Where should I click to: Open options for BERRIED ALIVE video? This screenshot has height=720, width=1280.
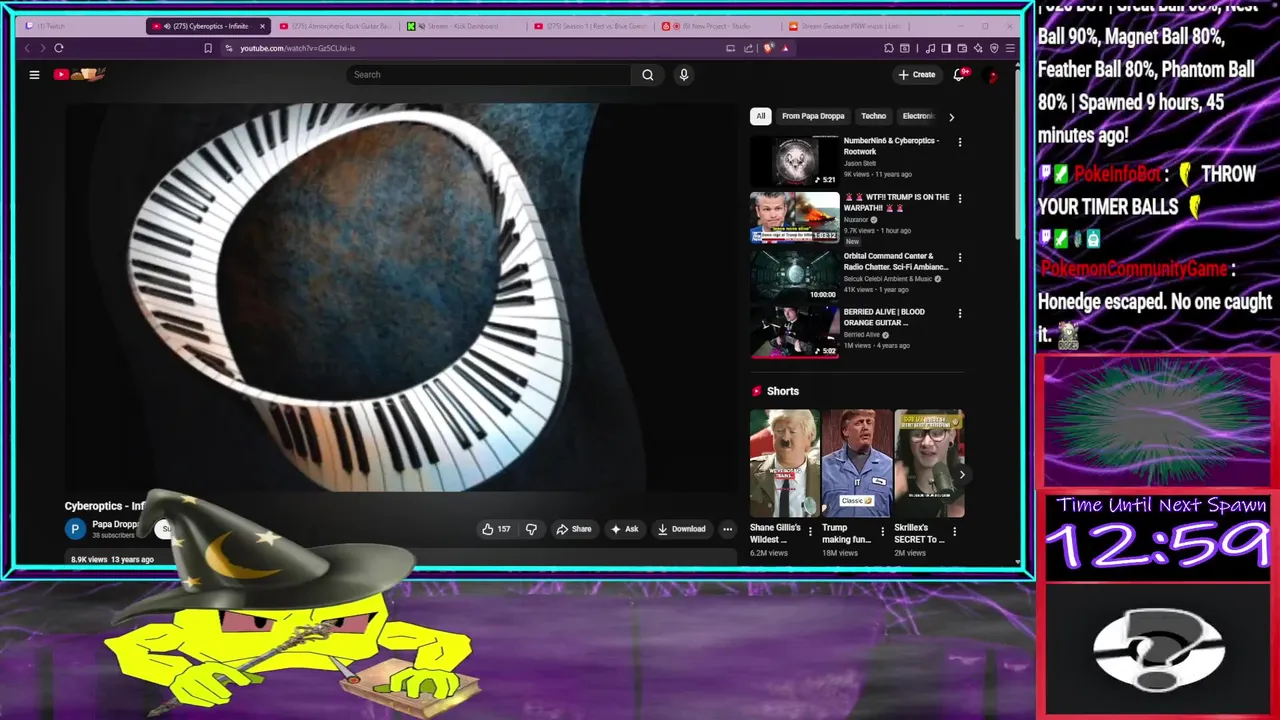click(x=960, y=313)
